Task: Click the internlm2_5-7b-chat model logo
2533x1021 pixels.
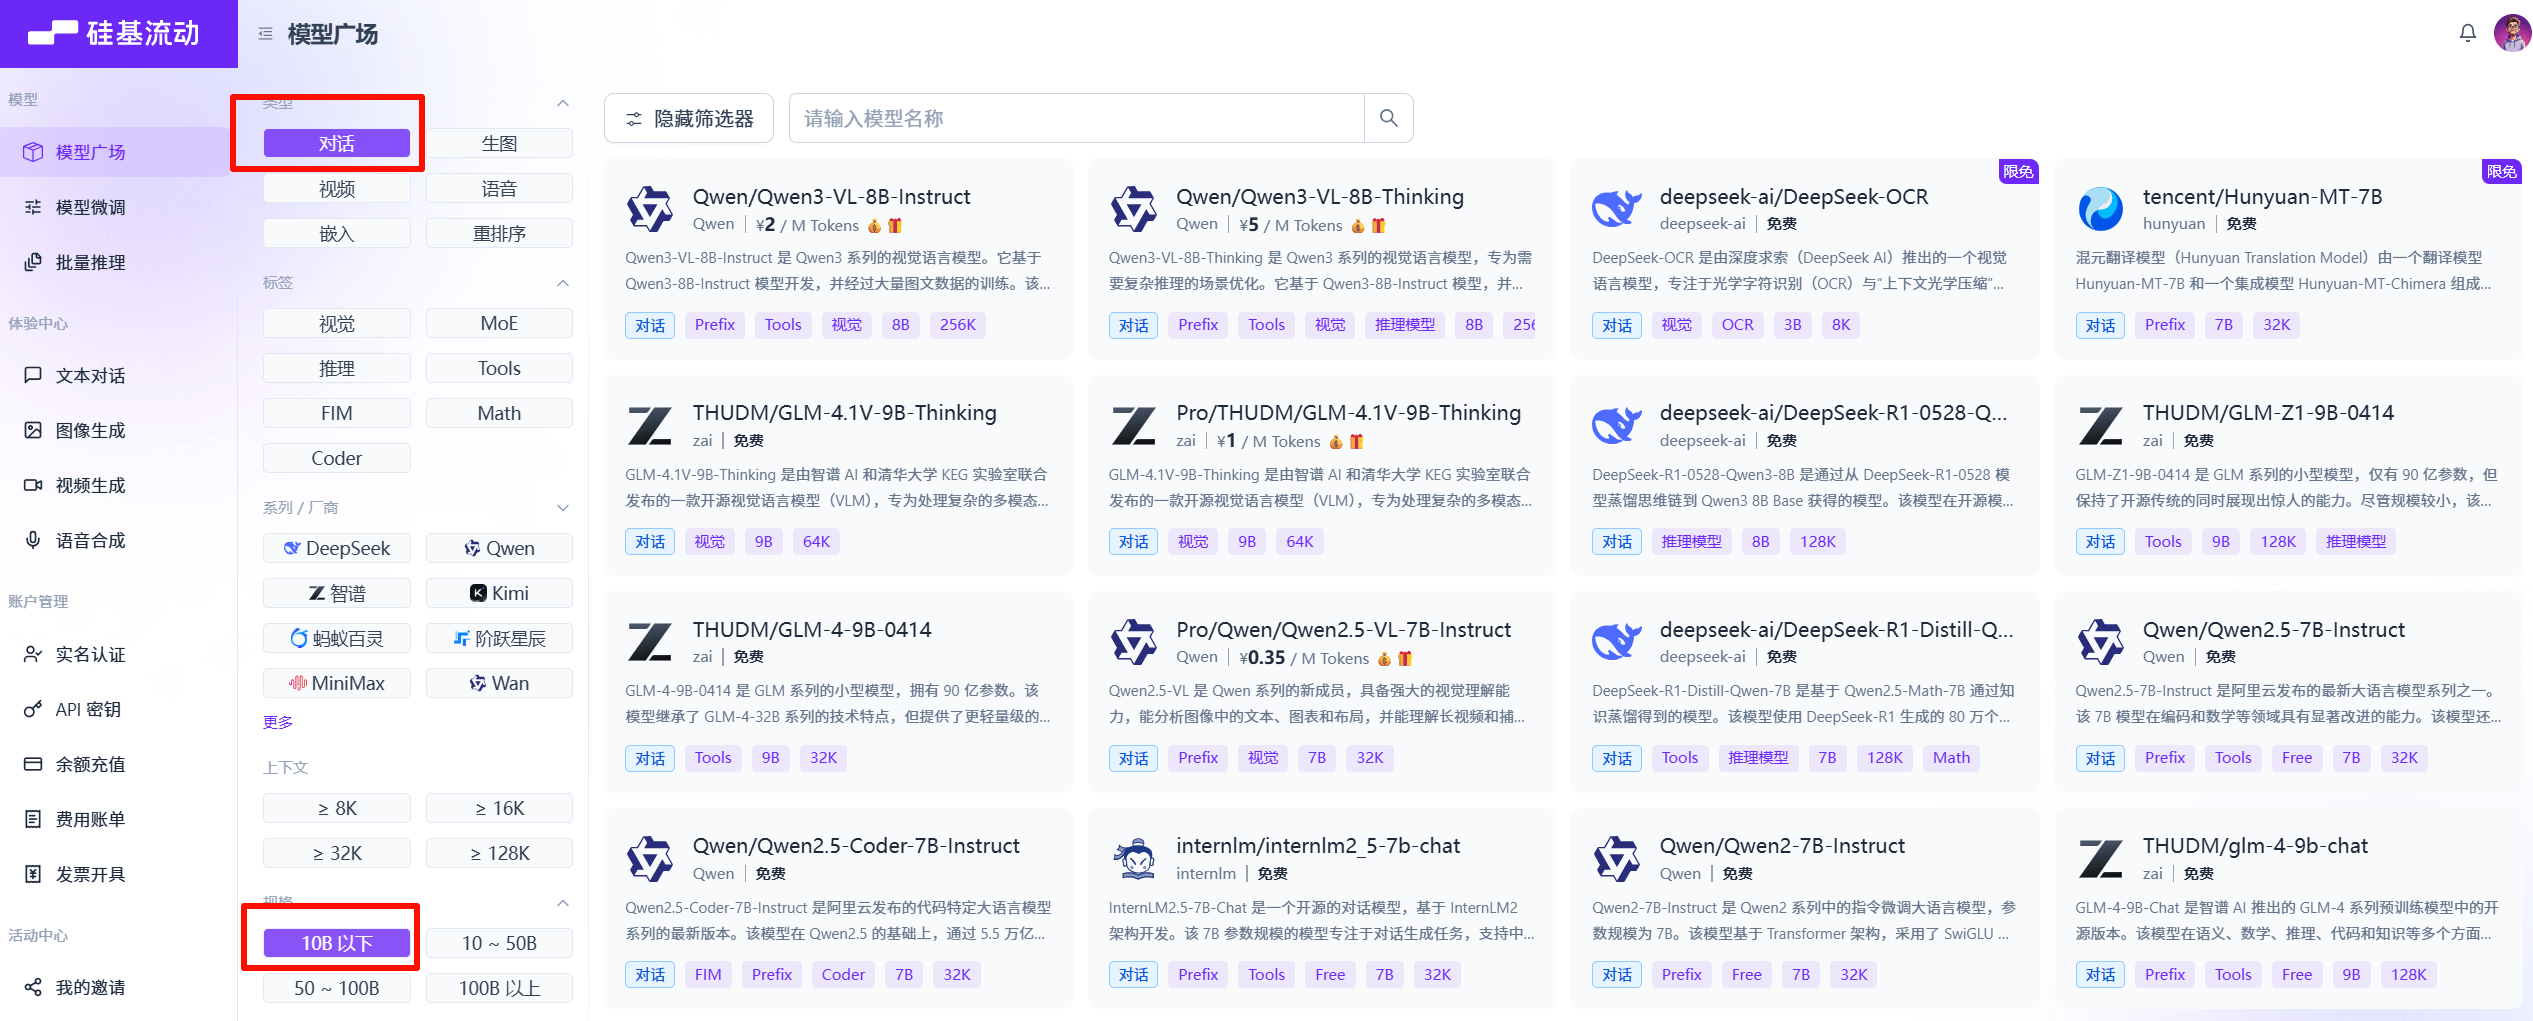Action: (1134, 858)
